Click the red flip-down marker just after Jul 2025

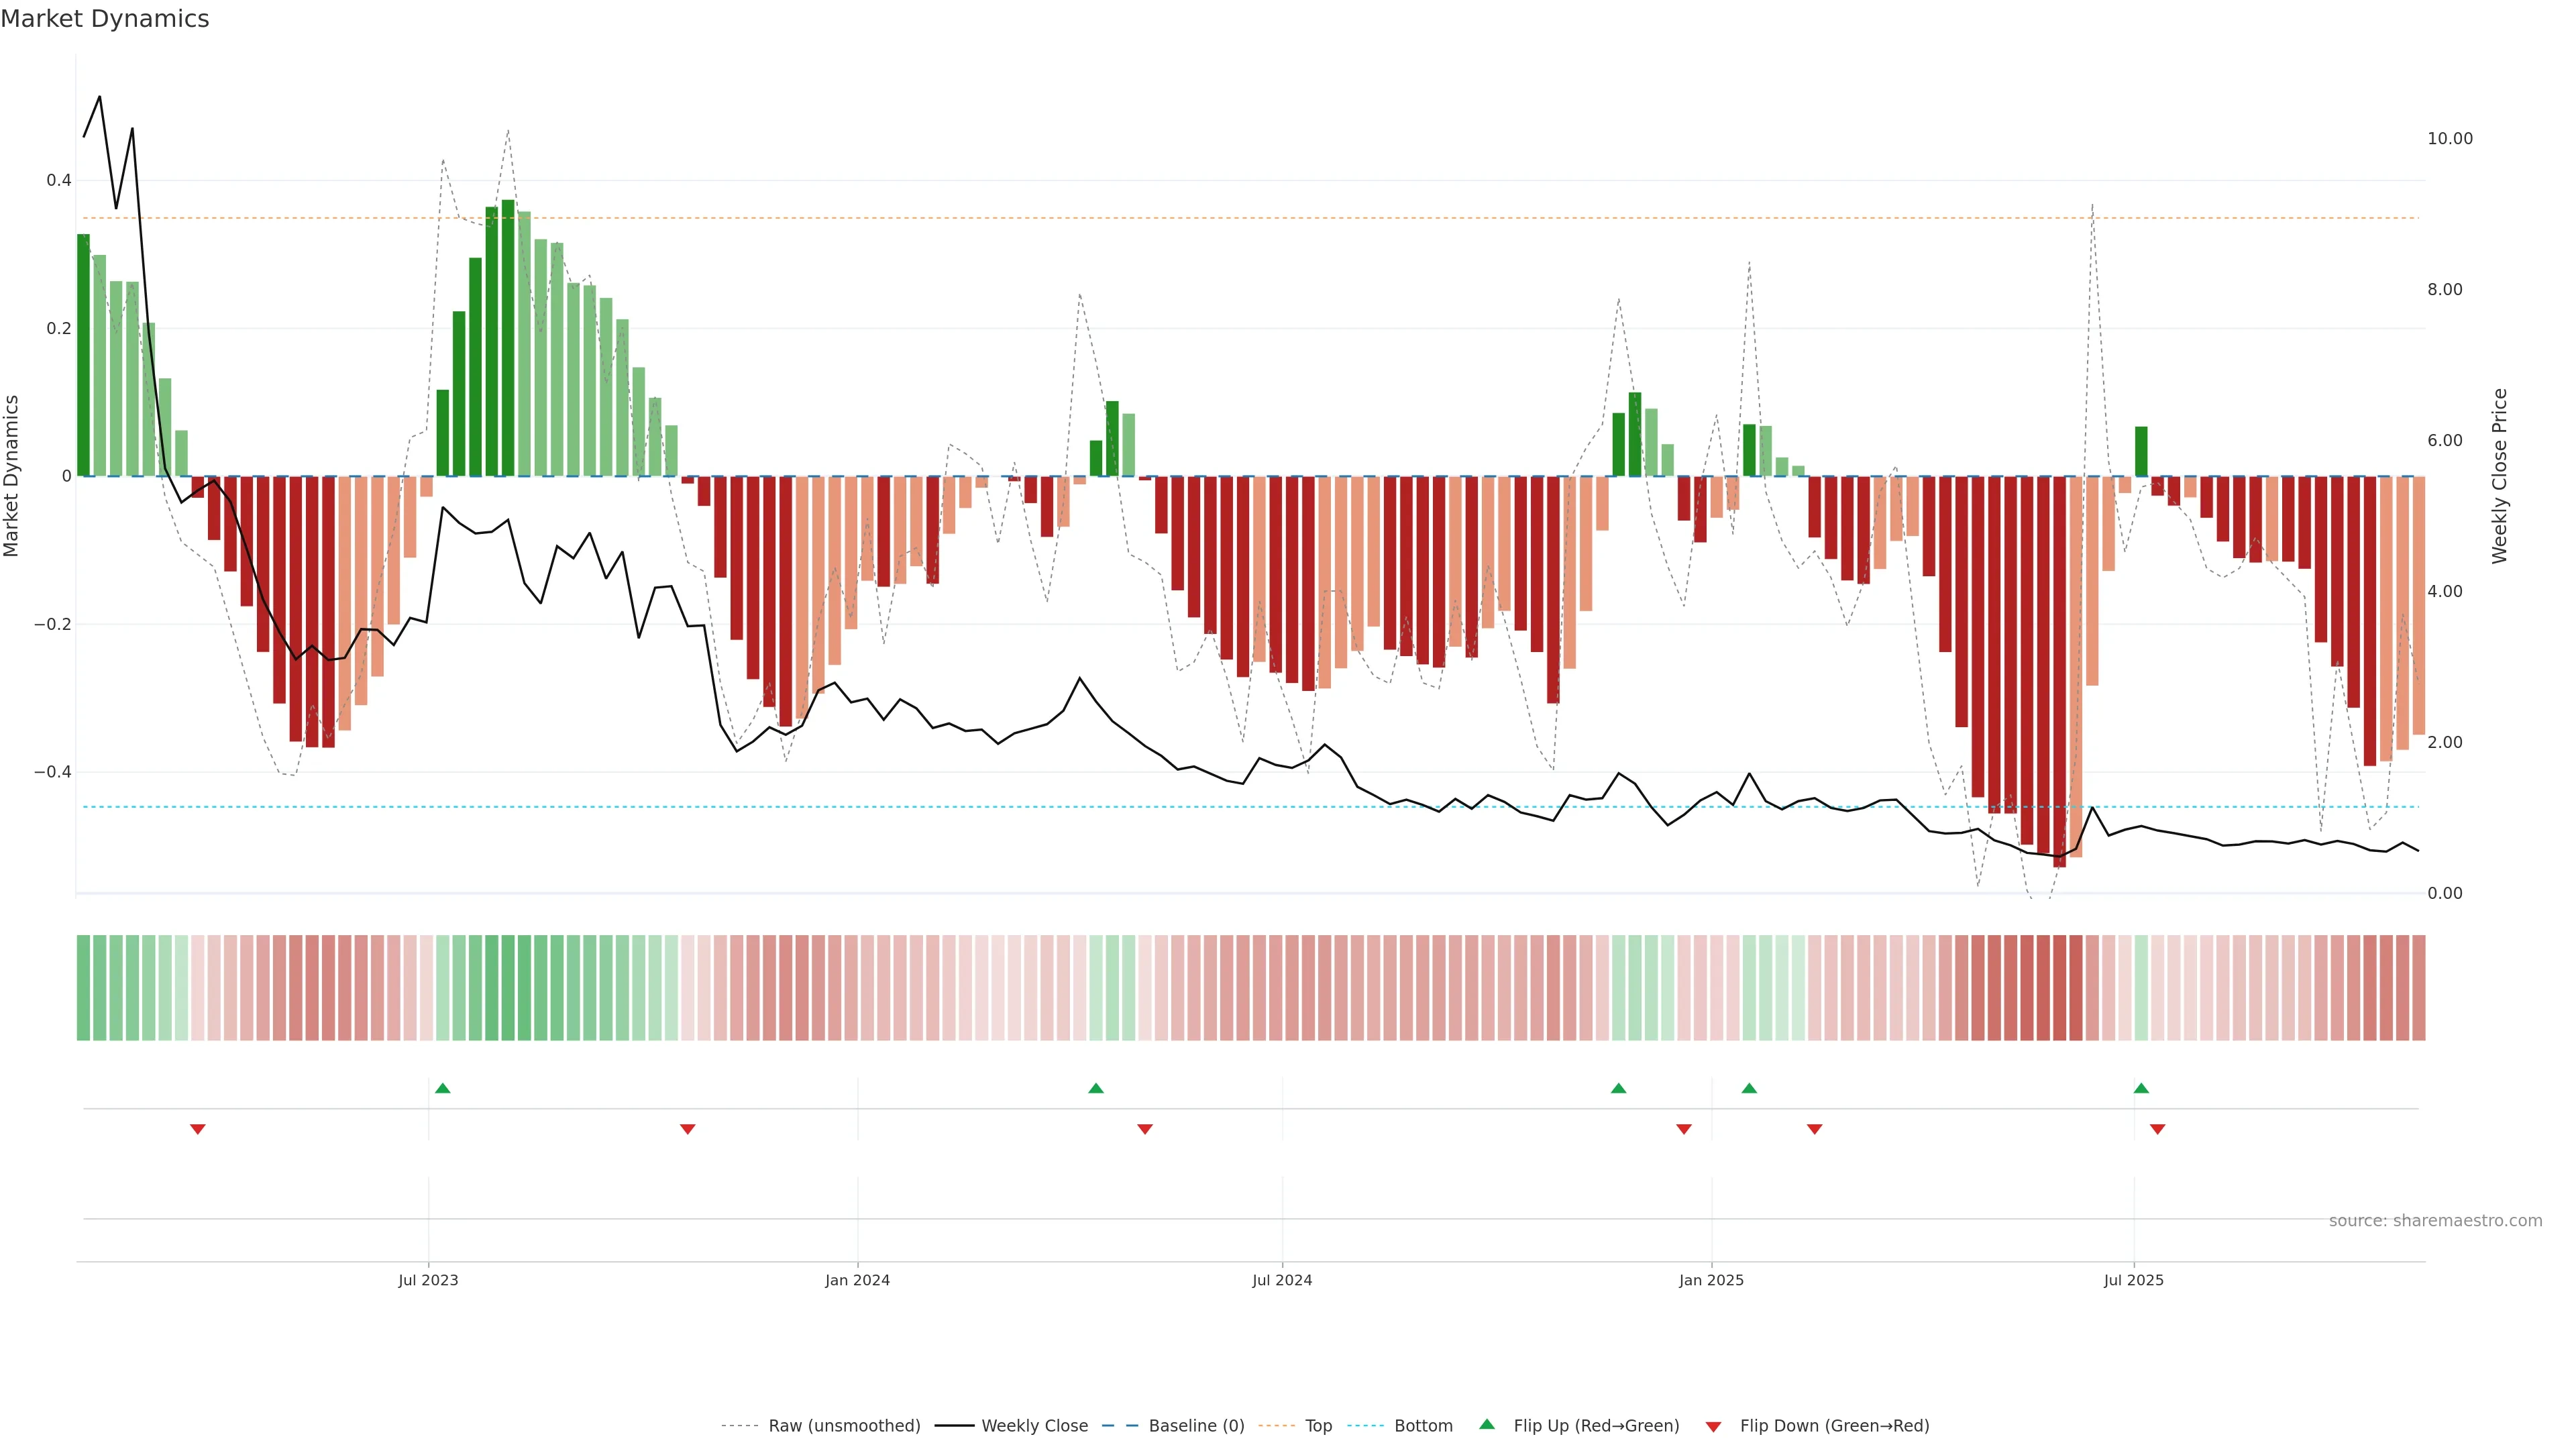[x=2157, y=1129]
